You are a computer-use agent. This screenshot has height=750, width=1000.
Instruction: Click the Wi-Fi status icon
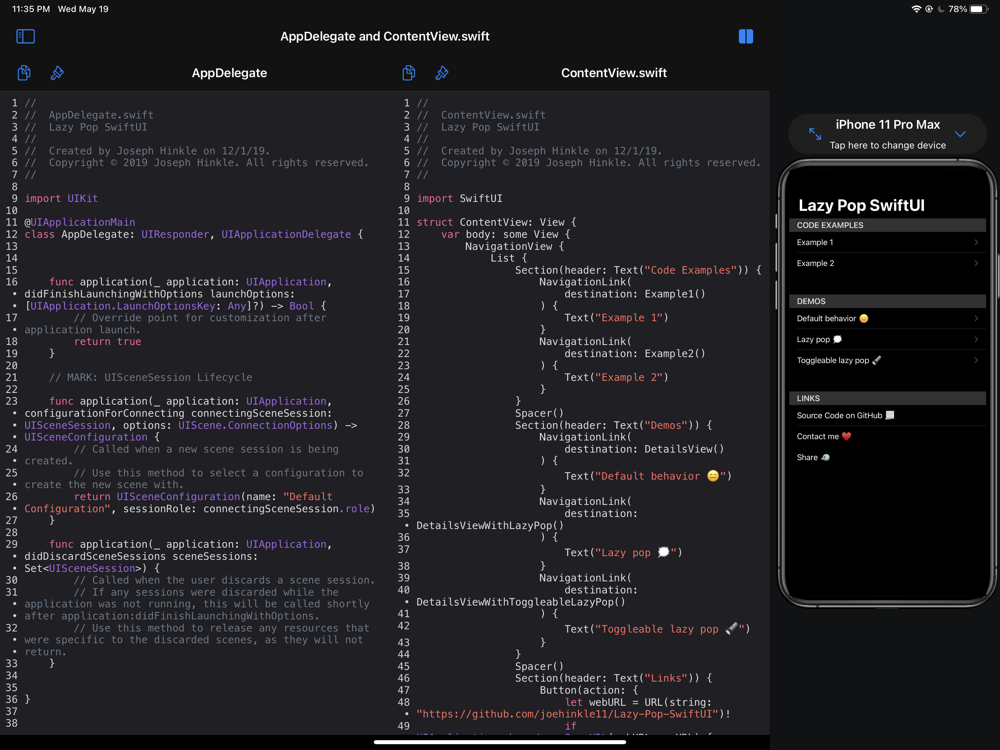click(x=916, y=9)
